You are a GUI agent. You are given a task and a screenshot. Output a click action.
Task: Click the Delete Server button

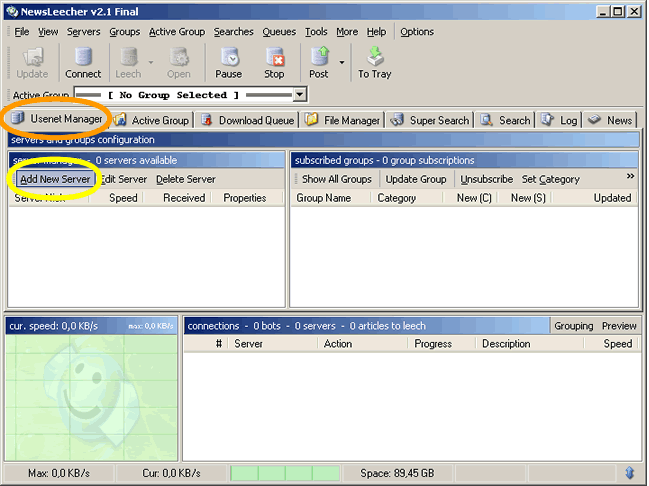pyautogui.click(x=186, y=179)
